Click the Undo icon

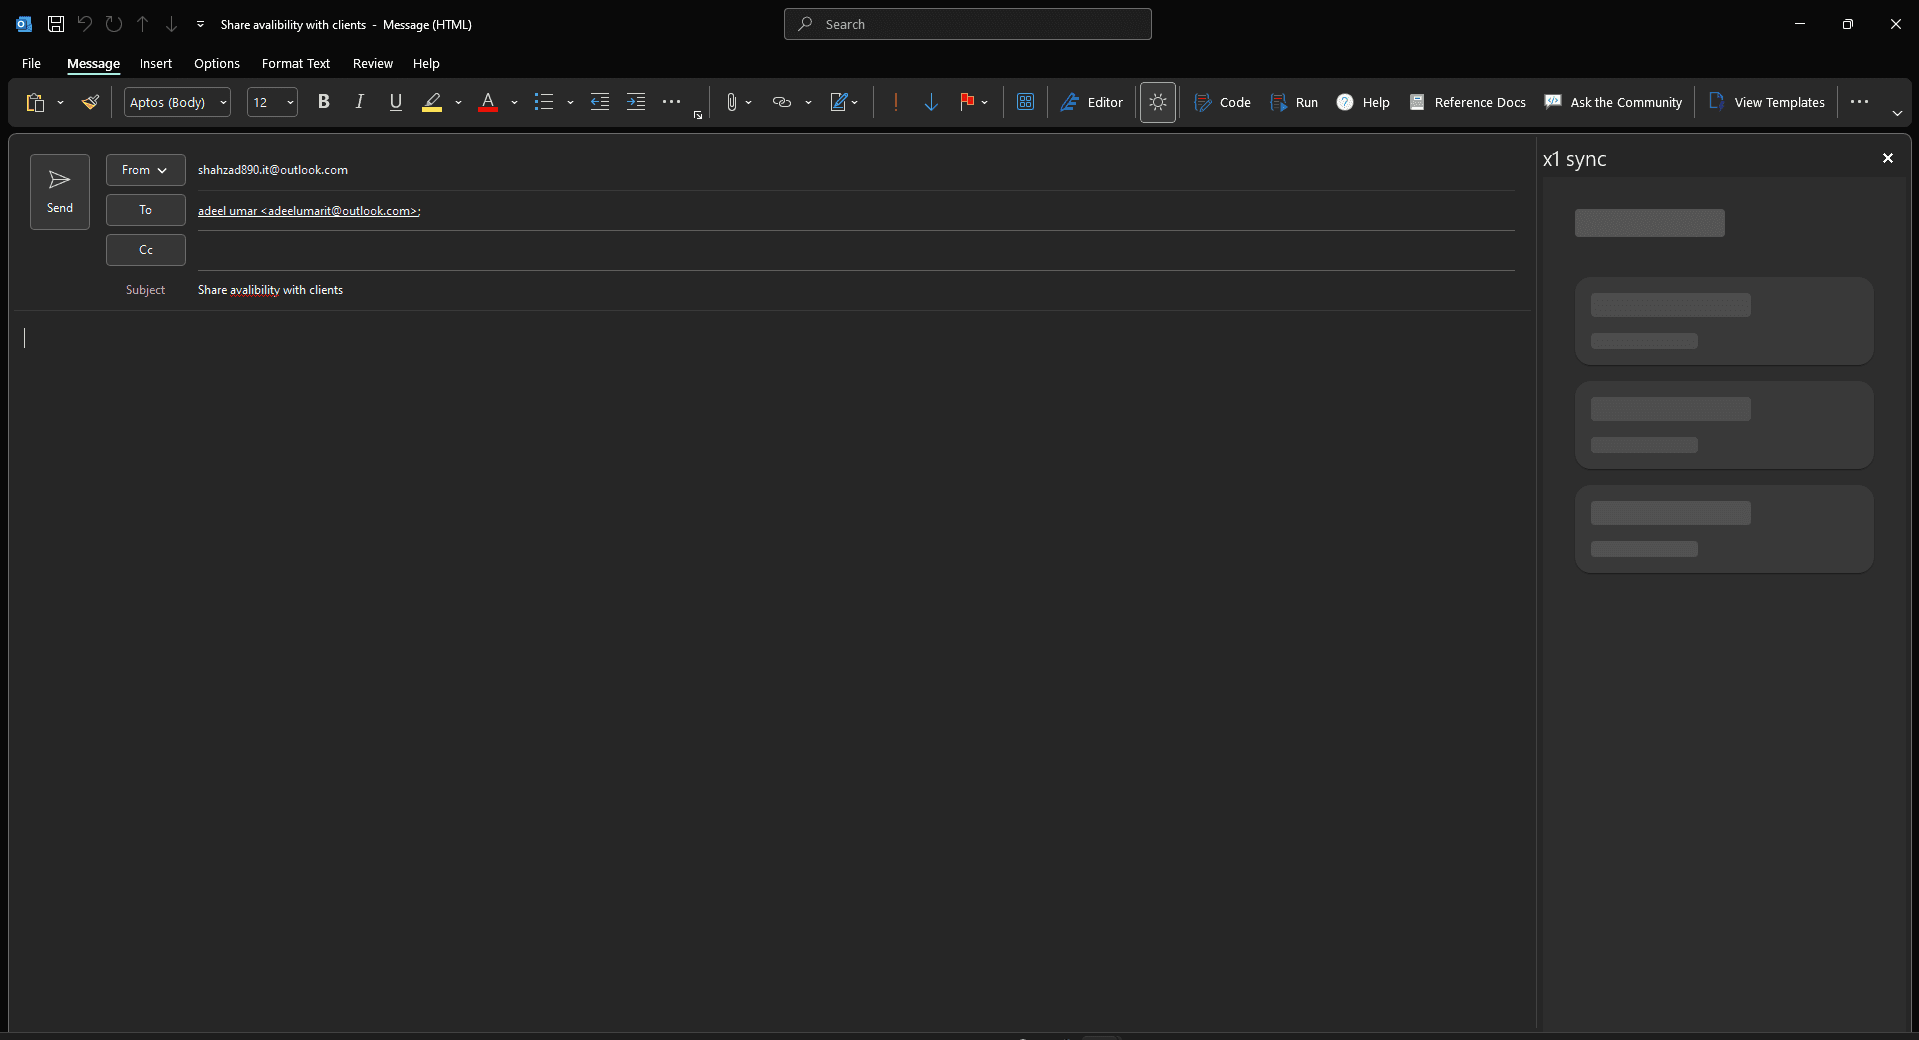point(85,24)
